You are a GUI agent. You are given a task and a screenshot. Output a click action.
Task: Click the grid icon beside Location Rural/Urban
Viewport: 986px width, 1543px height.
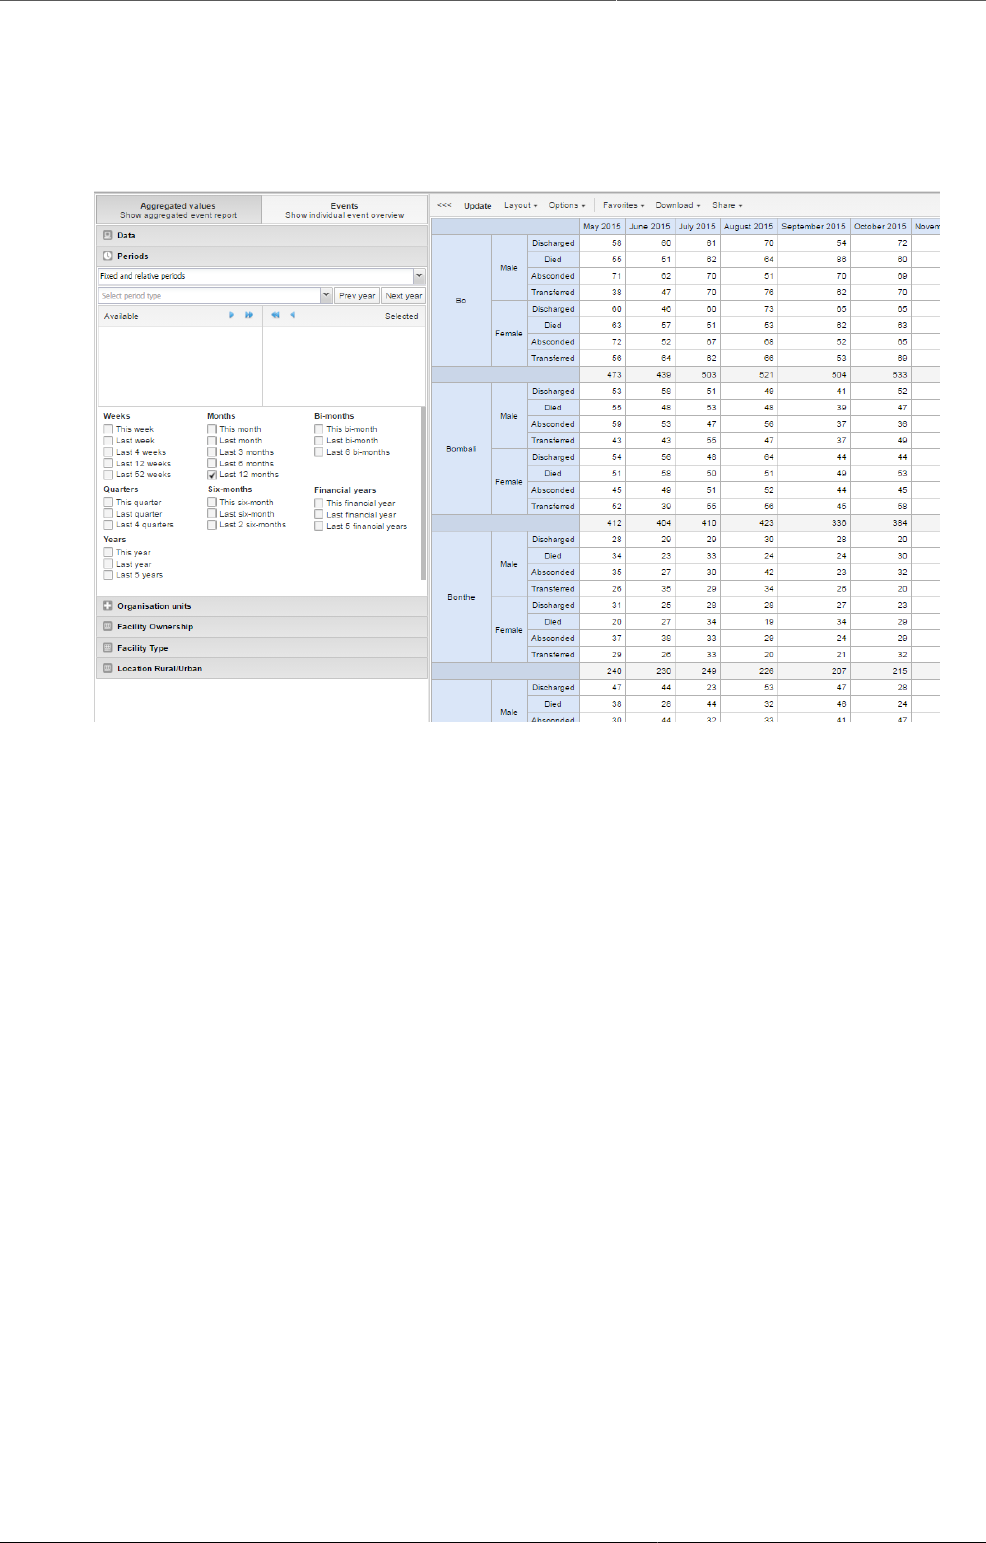[x=108, y=668]
